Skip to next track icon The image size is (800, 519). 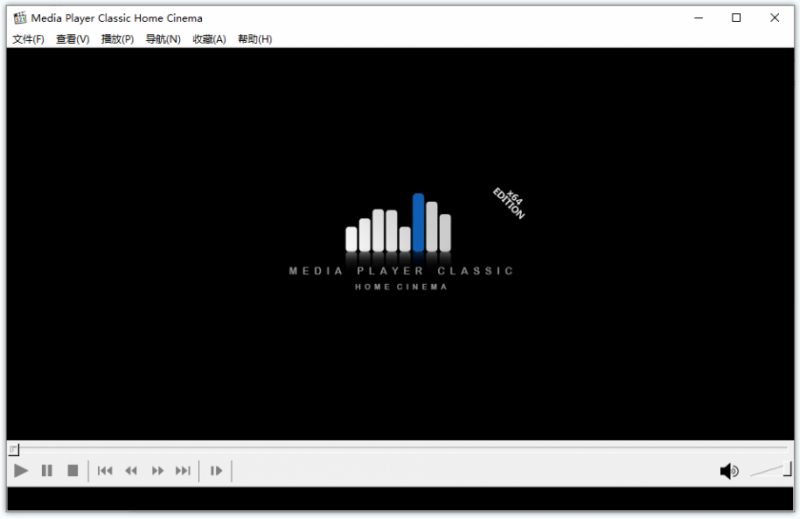click(183, 471)
